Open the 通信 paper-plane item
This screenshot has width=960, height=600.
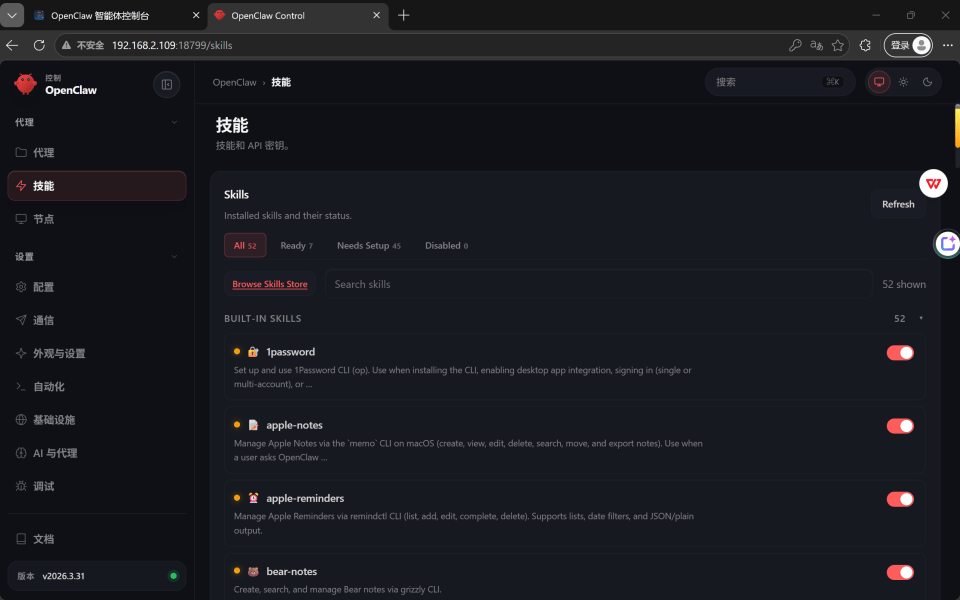coord(97,320)
